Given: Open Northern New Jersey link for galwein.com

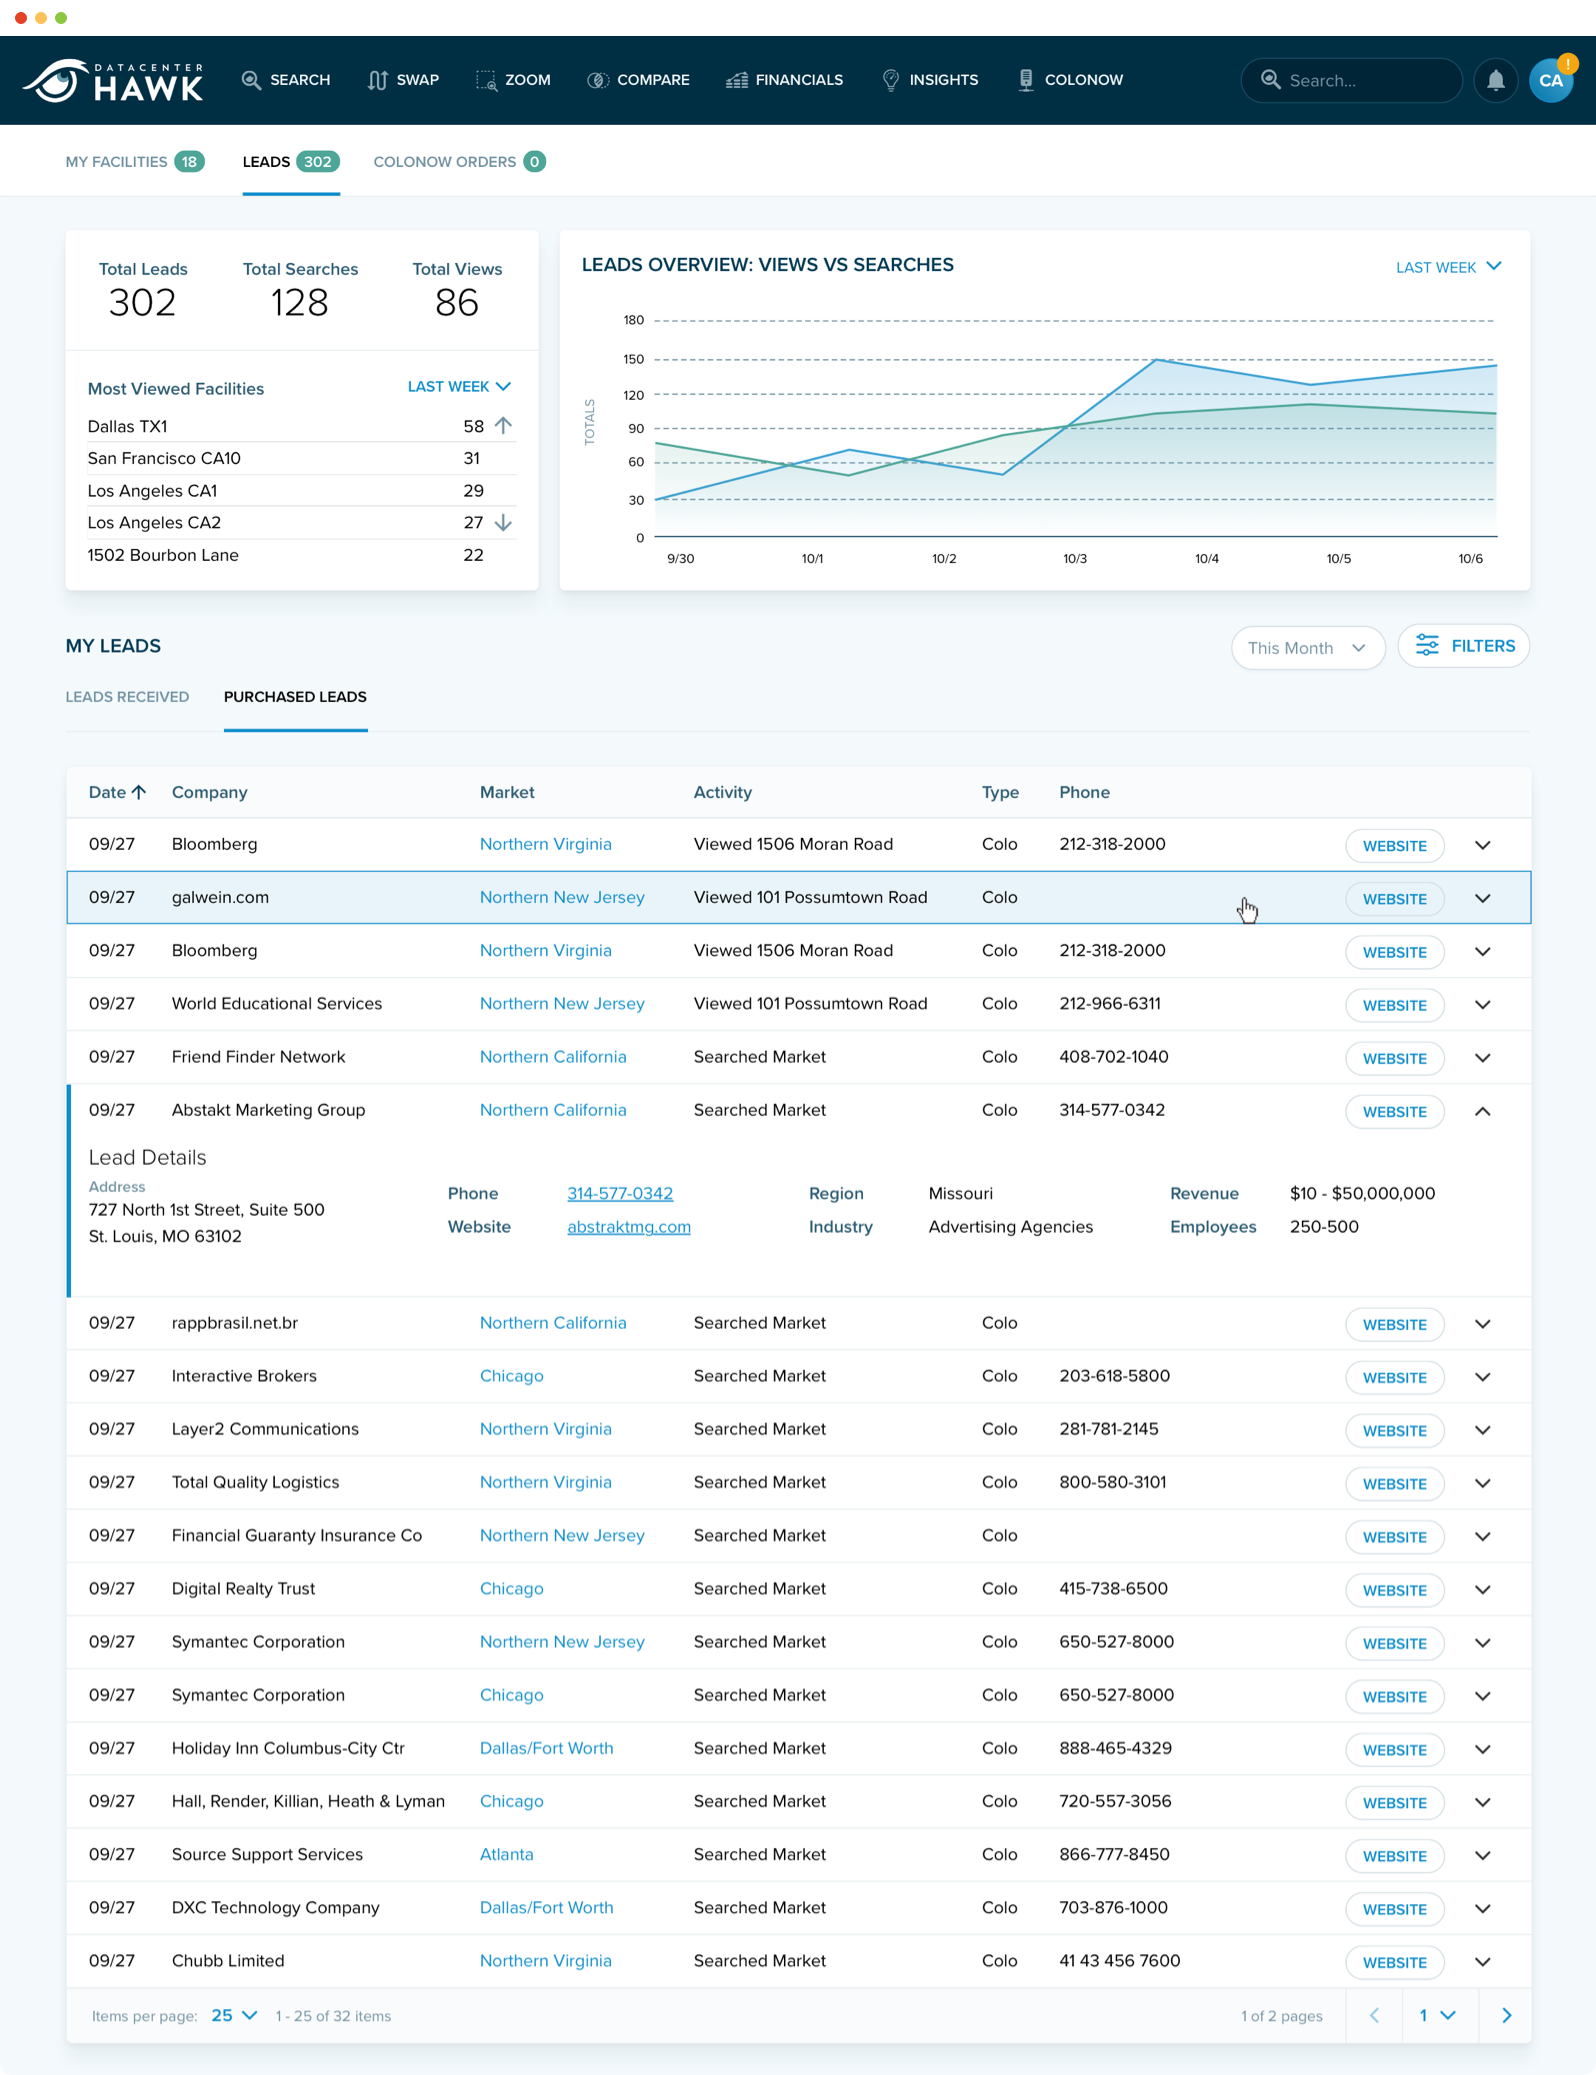Looking at the screenshot, I should (x=562, y=897).
